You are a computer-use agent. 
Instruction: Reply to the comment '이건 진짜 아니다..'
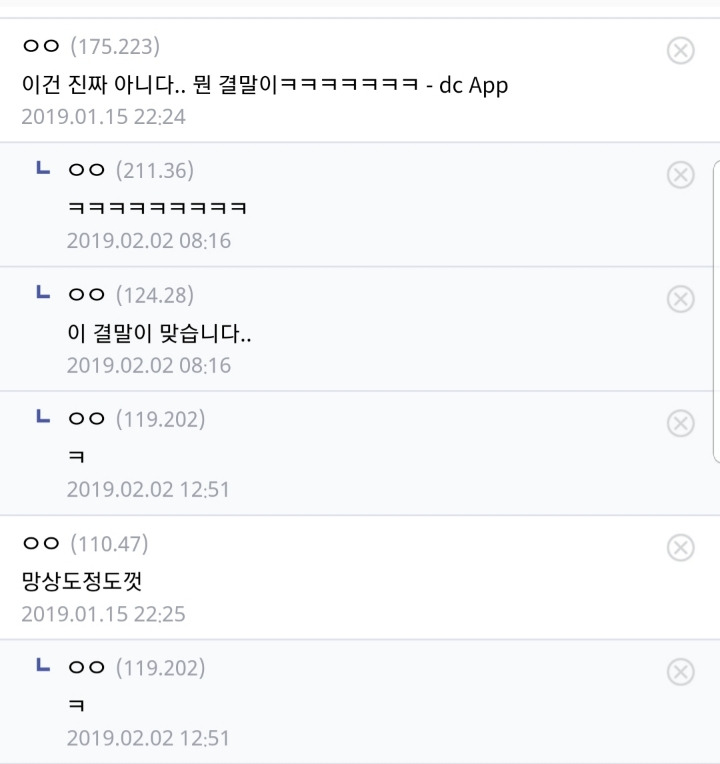[265, 85]
